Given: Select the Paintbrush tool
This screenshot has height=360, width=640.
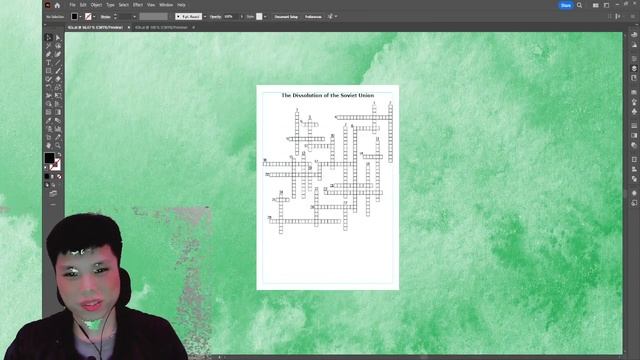Looking at the screenshot, I should [58, 71].
